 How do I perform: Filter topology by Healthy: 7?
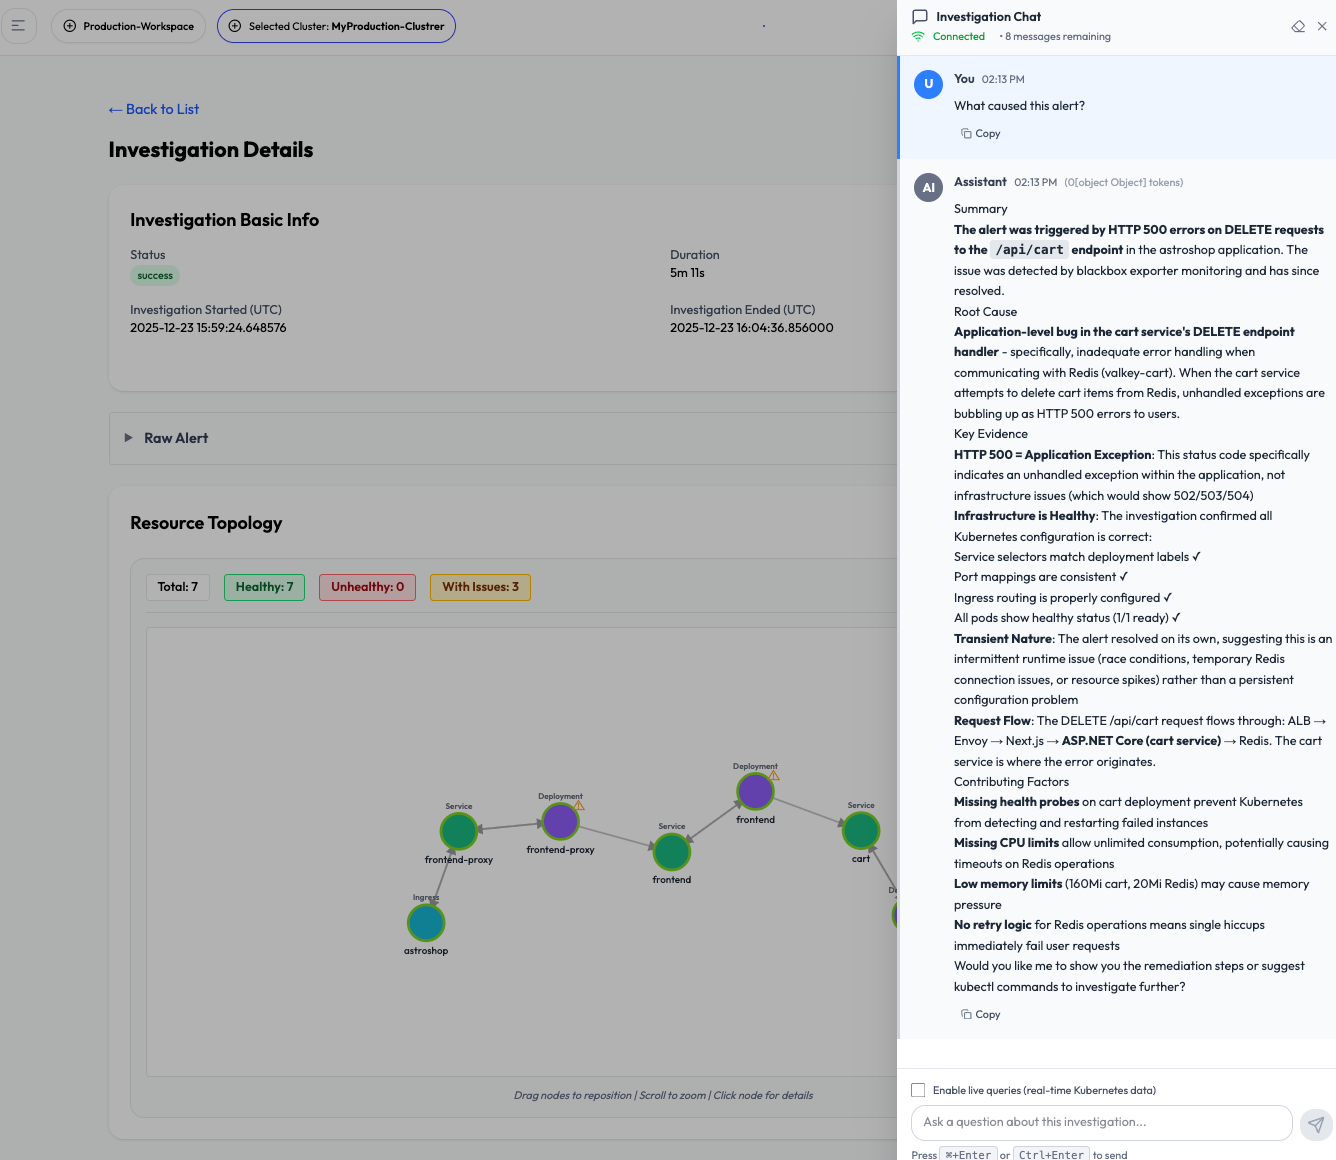tap(264, 587)
